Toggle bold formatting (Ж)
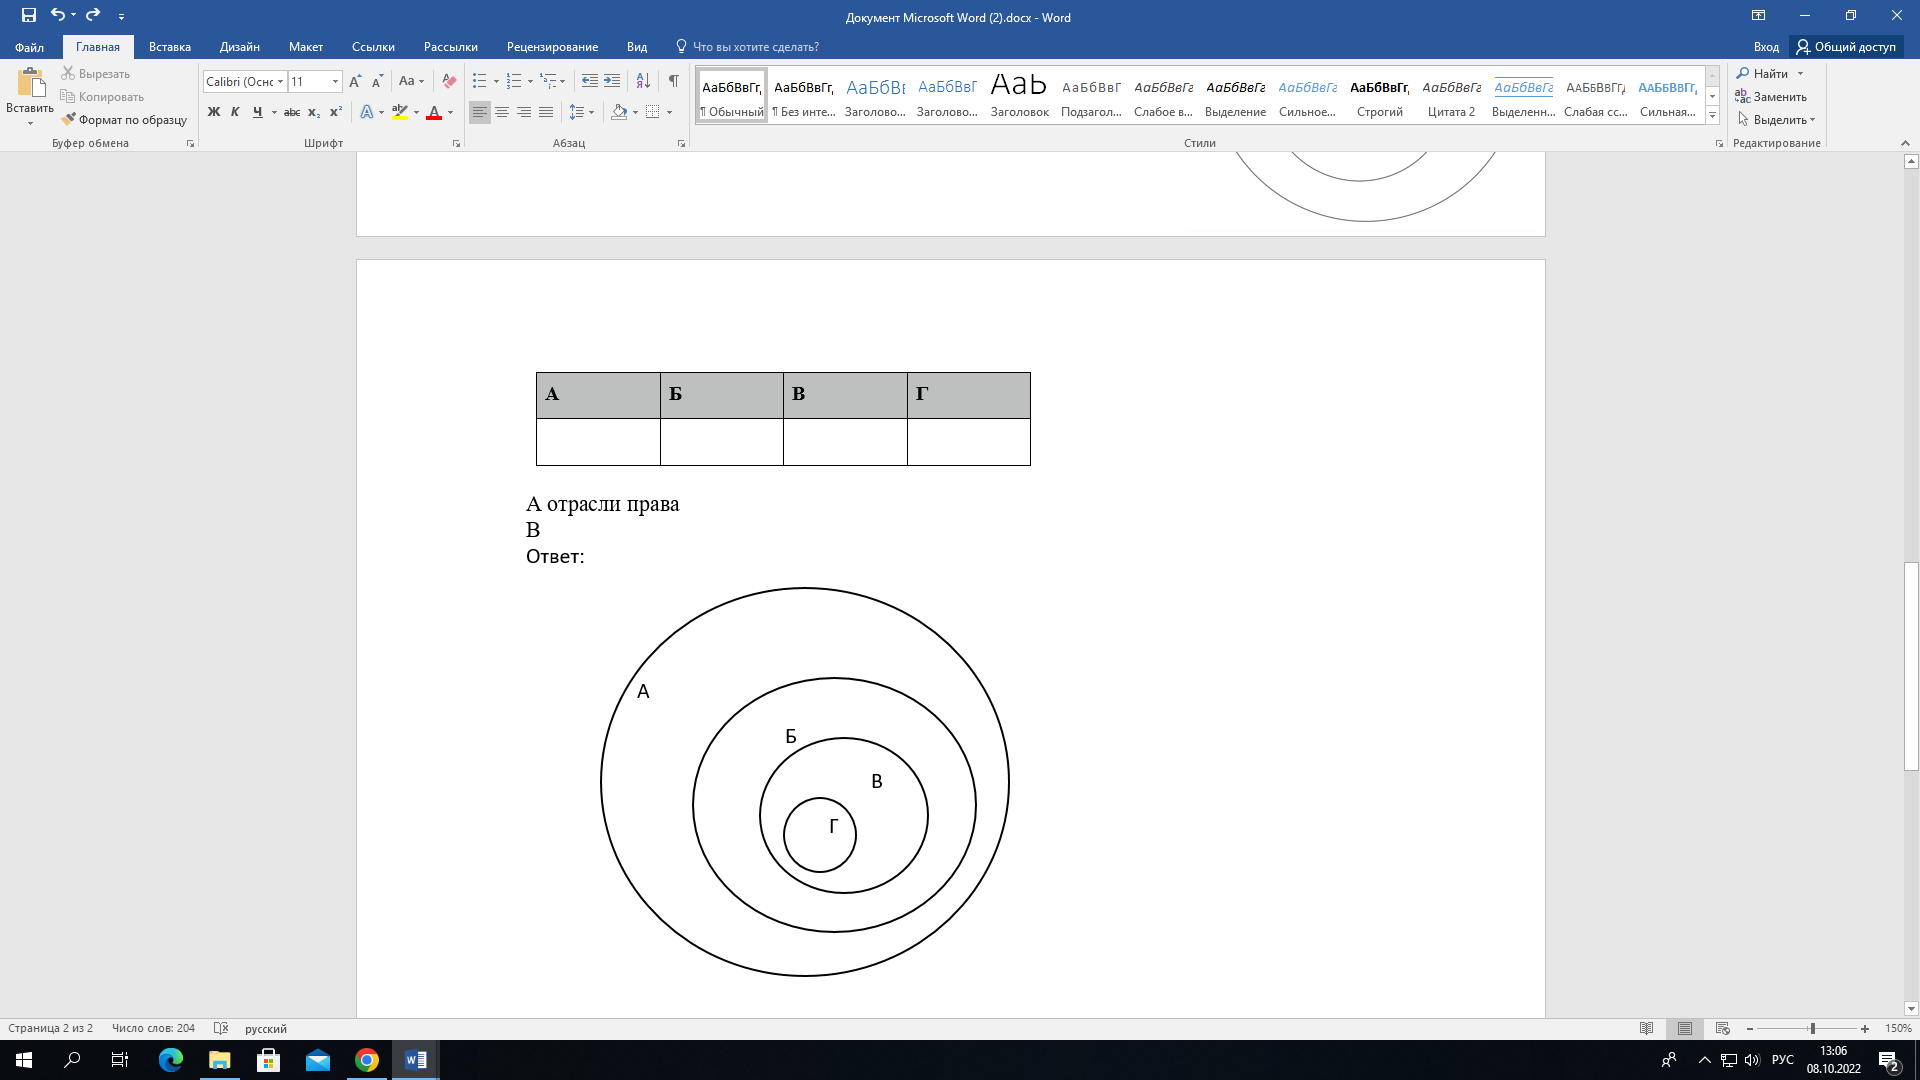 tap(213, 112)
